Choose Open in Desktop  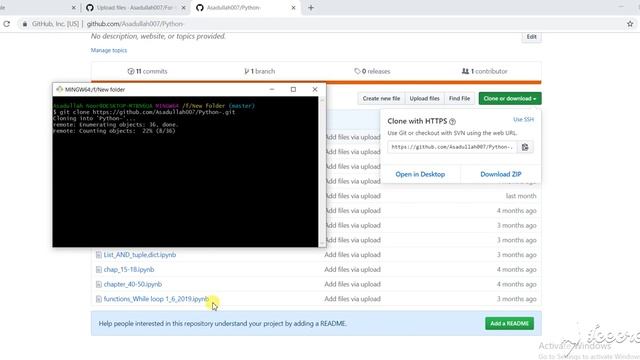point(420,174)
